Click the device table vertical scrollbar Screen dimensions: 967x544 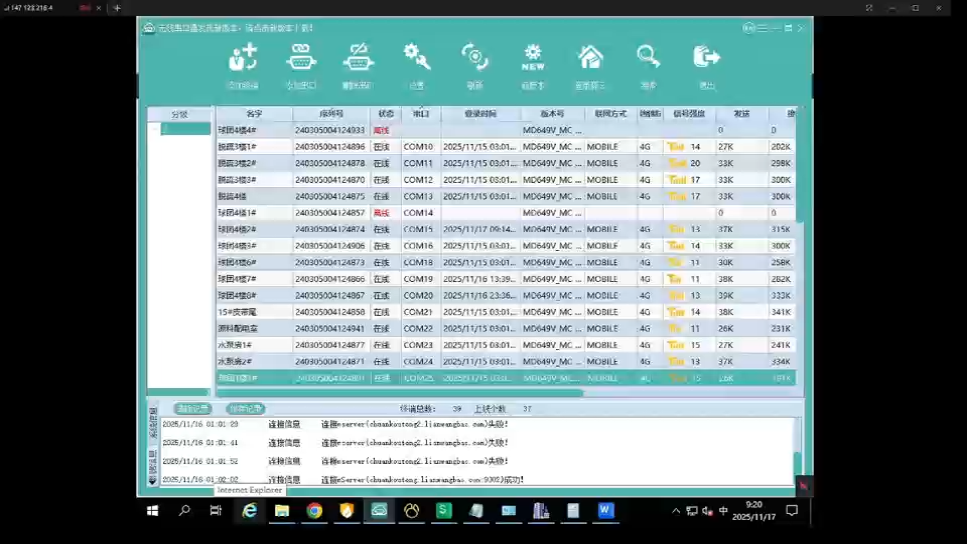tap(800, 167)
